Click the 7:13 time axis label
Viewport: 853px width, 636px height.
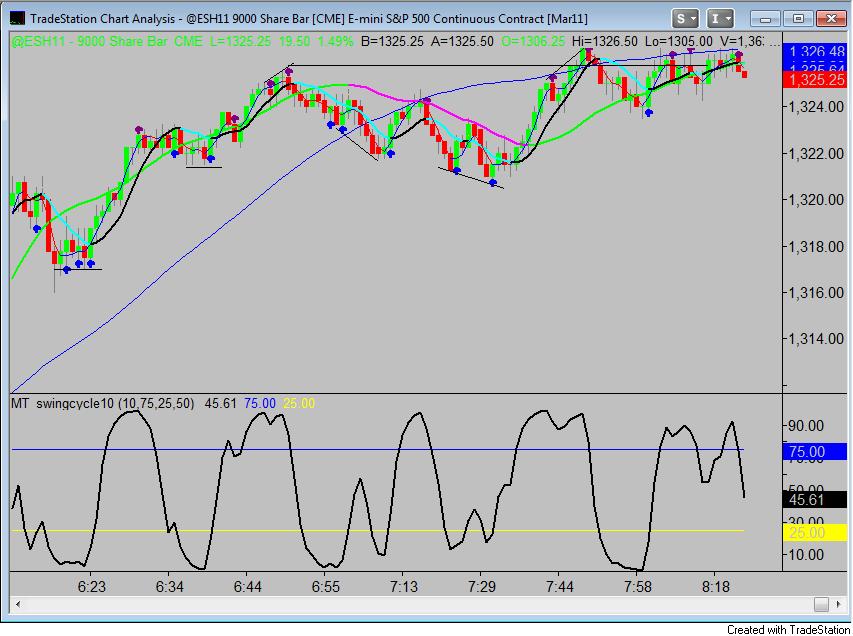[404, 586]
